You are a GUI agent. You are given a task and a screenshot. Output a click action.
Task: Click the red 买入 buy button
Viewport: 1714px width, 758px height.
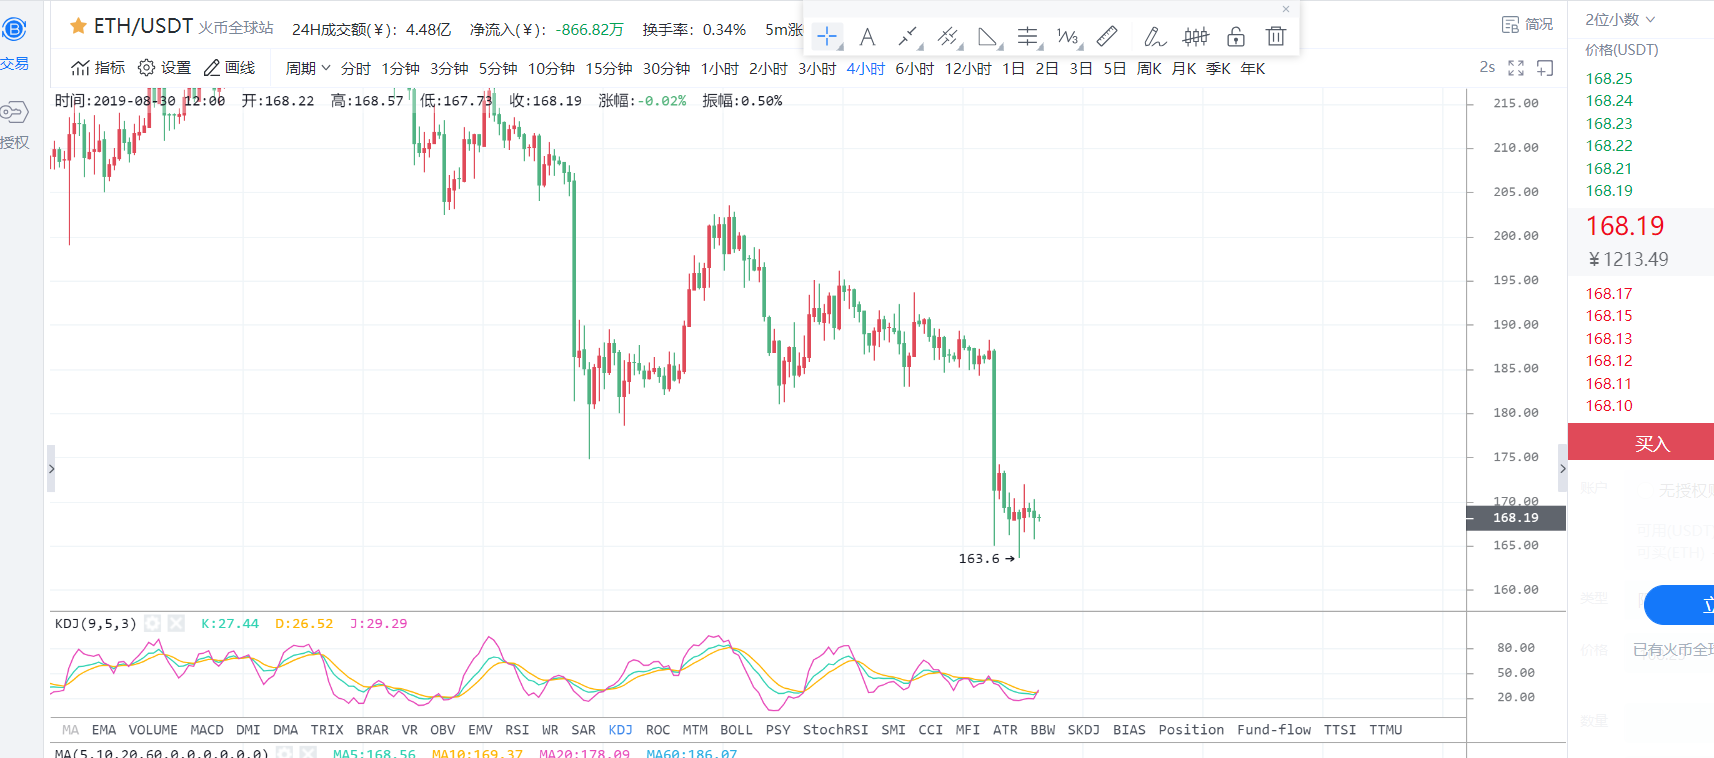[x=1641, y=442]
